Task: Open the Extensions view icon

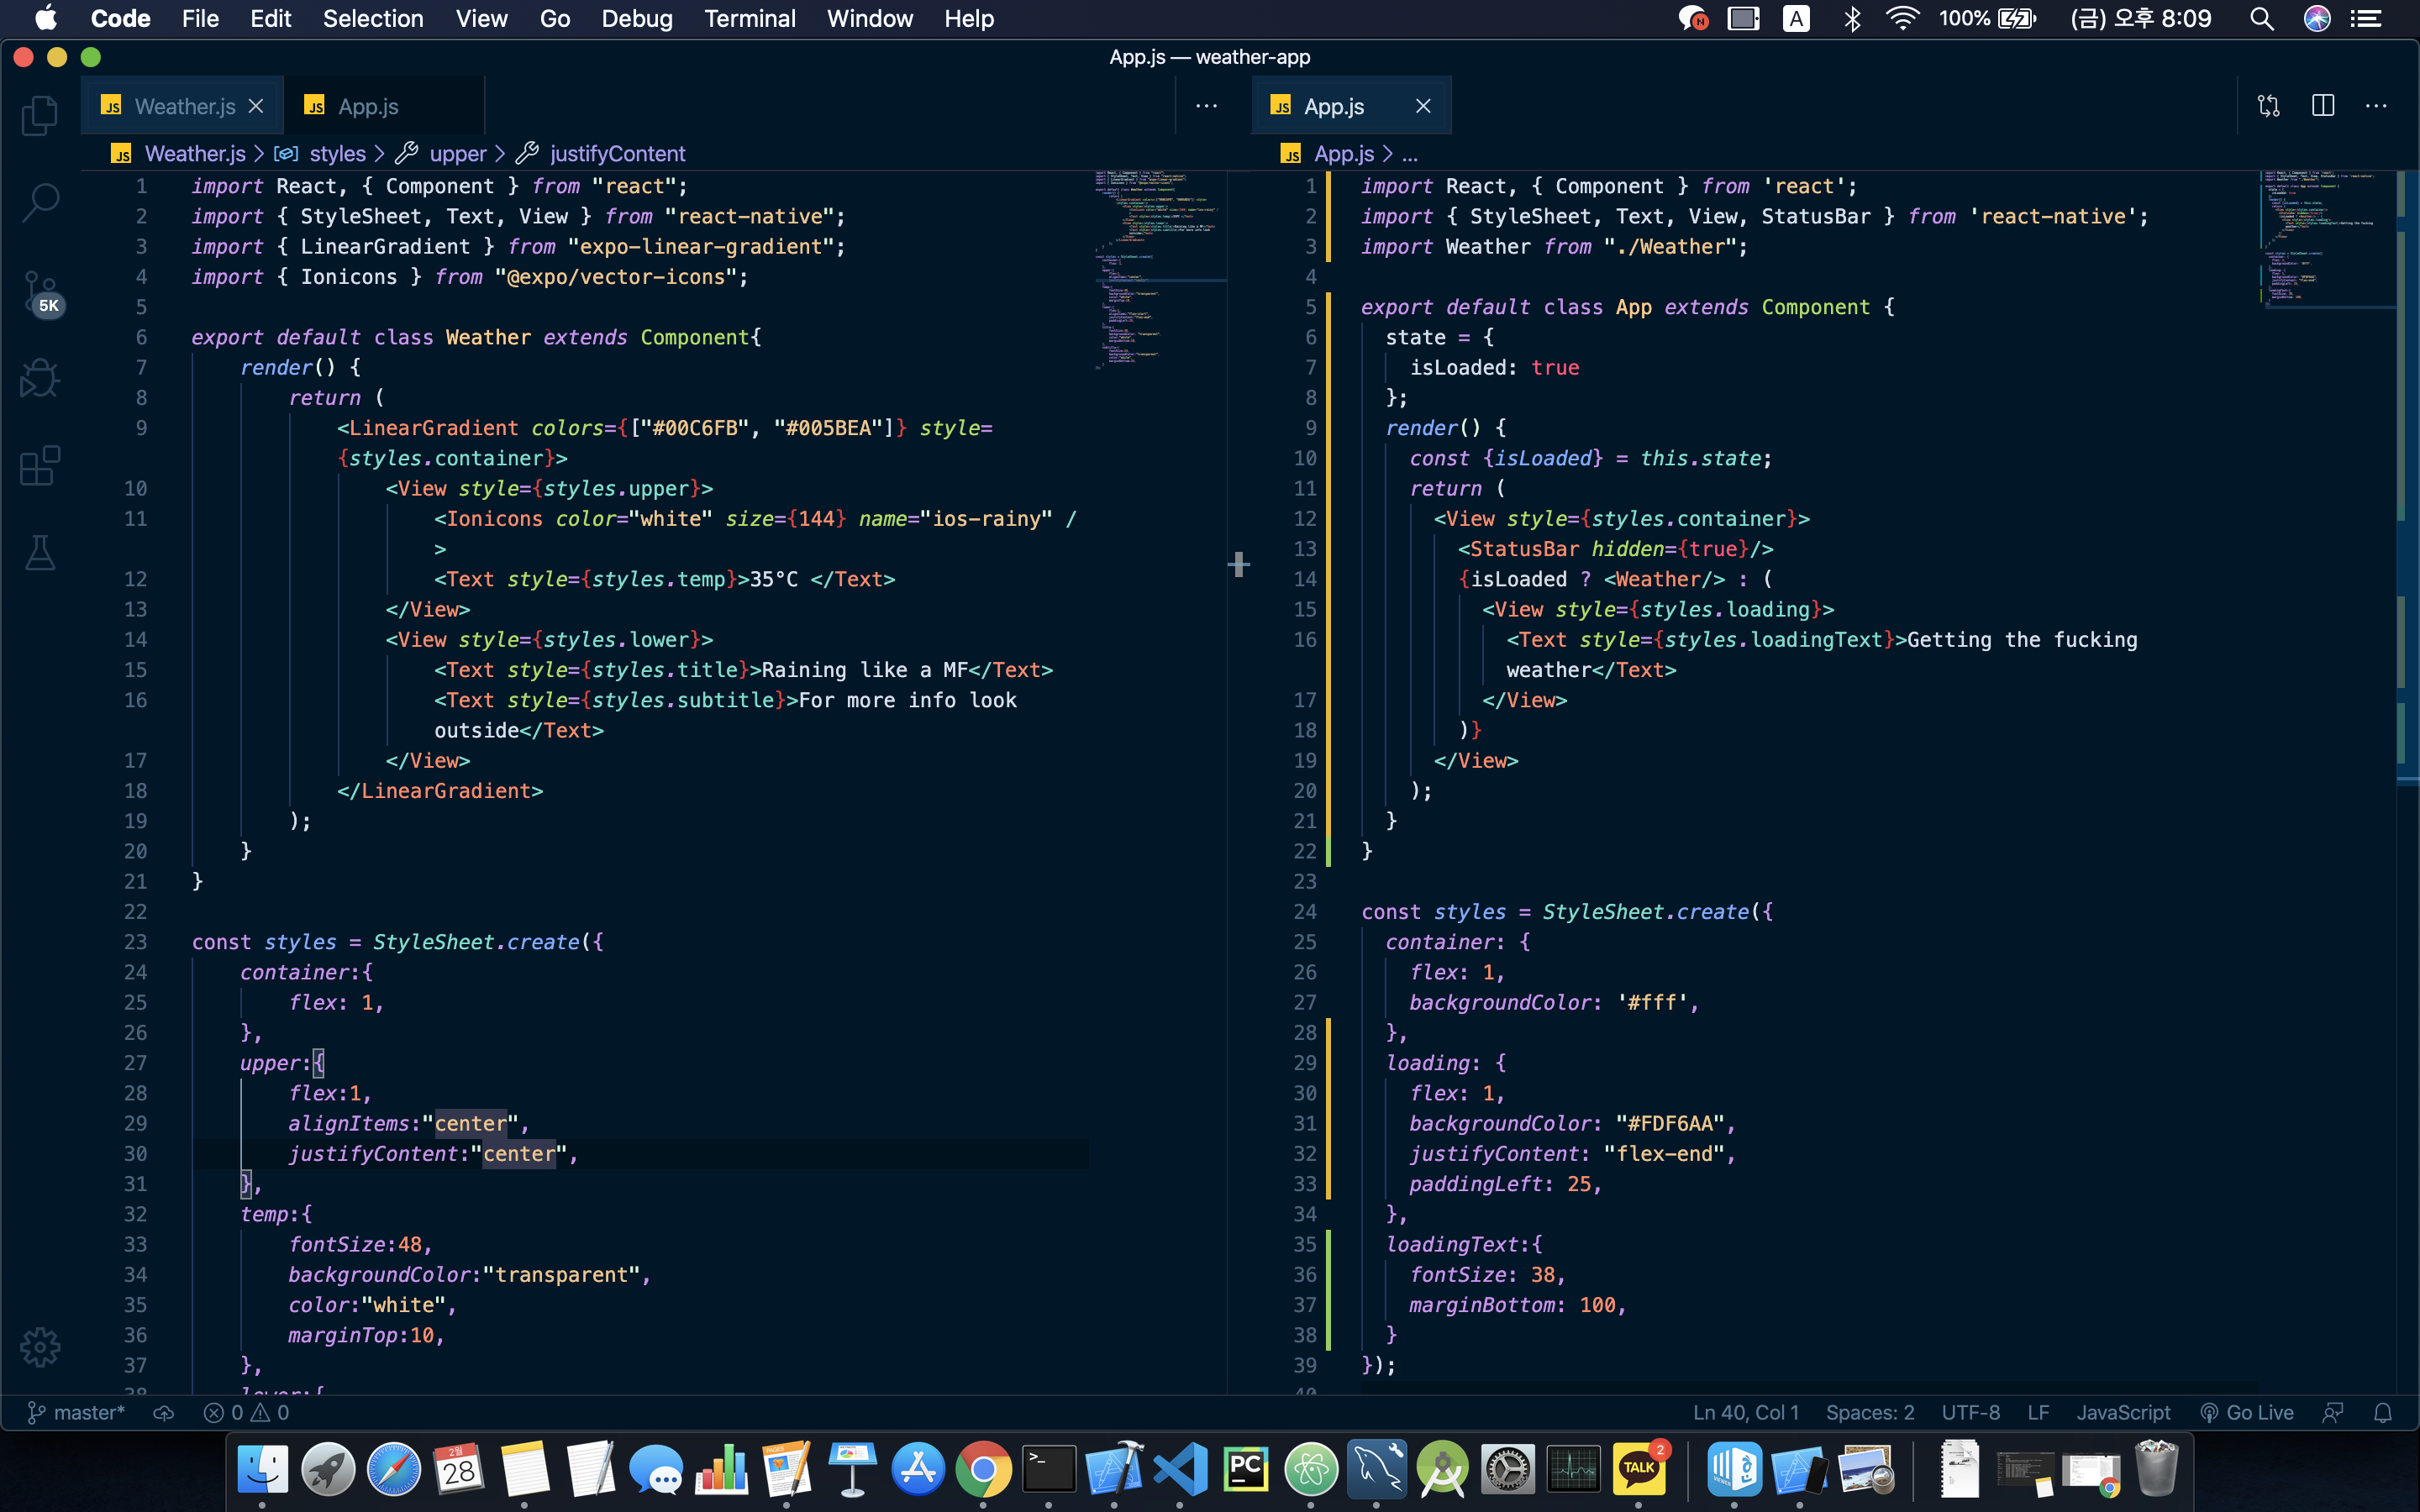Action: [x=40, y=466]
